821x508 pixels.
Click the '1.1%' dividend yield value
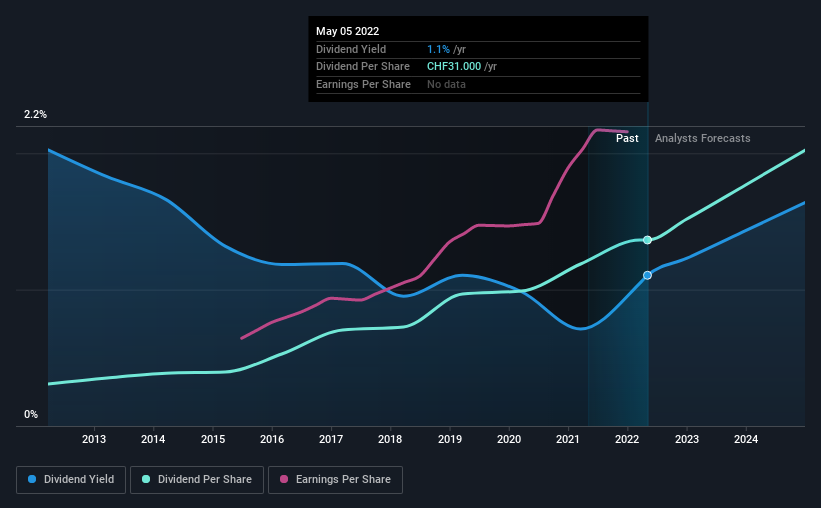pyautogui.click(x=438, y=49)
